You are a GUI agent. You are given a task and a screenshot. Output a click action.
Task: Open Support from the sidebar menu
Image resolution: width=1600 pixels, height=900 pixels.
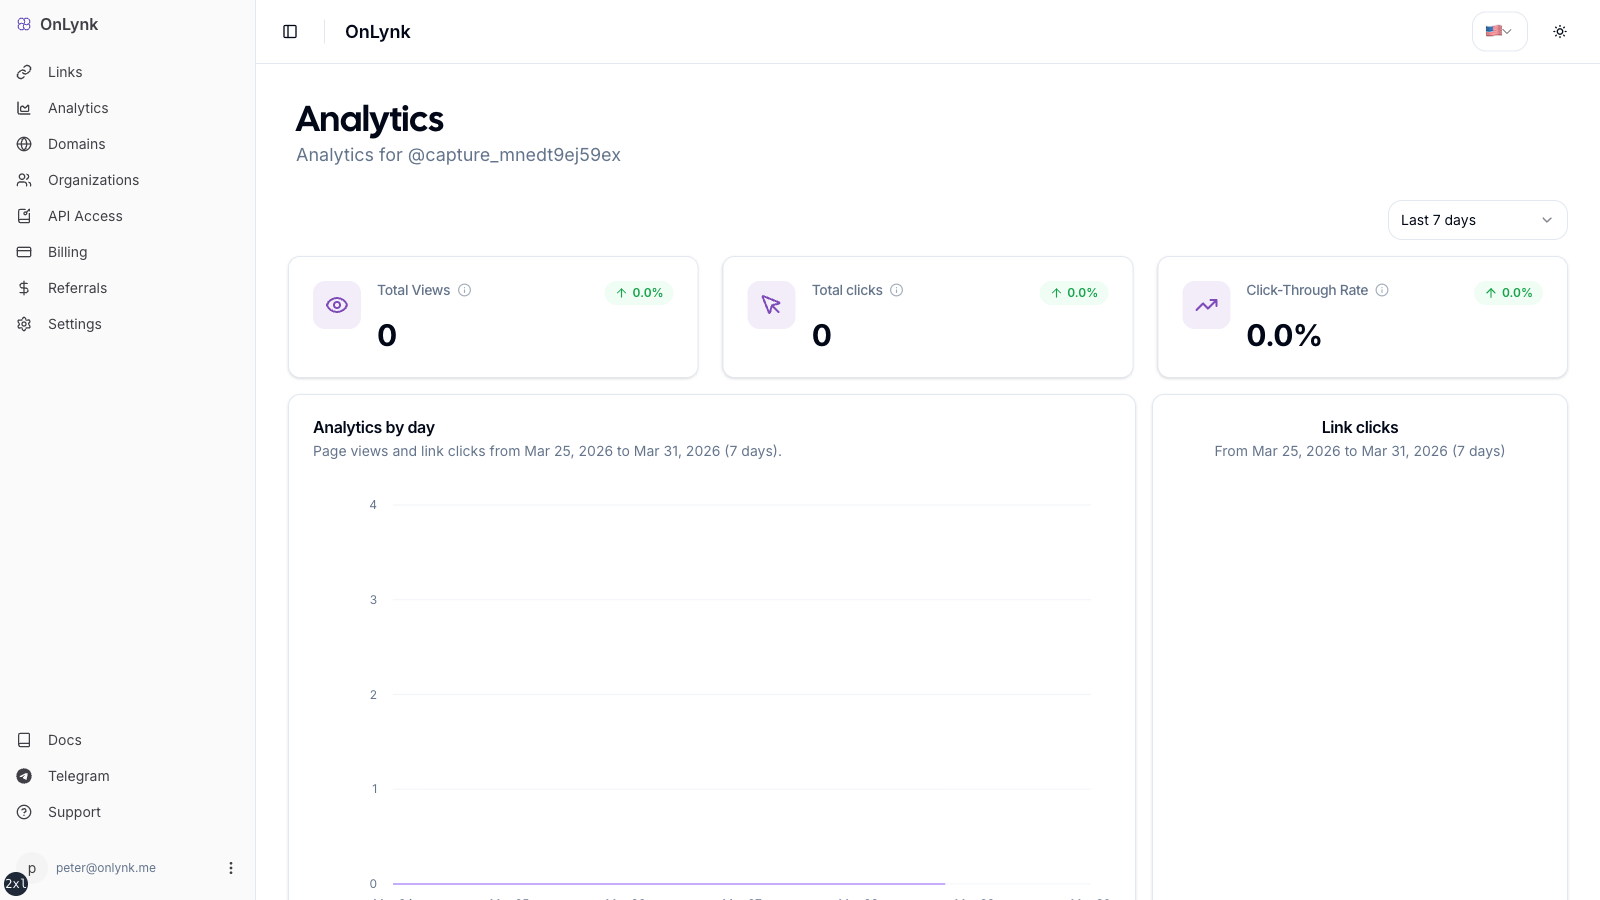(74, 811)
